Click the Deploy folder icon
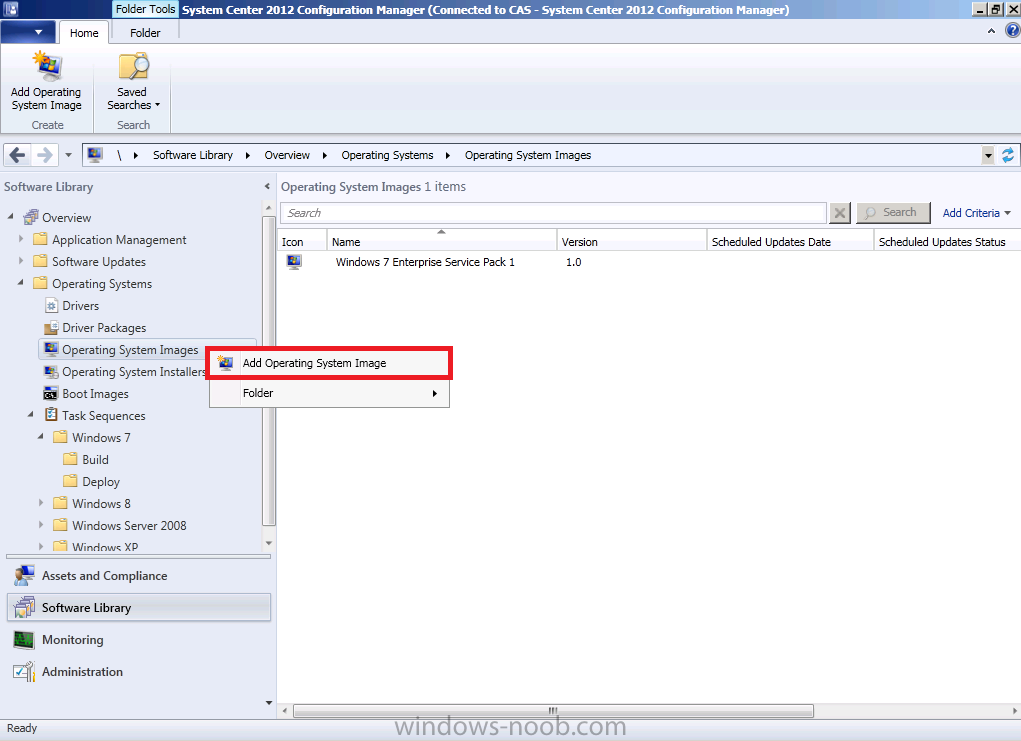Viewport: 1021px width, 741px height. click(x=70, y=482)
